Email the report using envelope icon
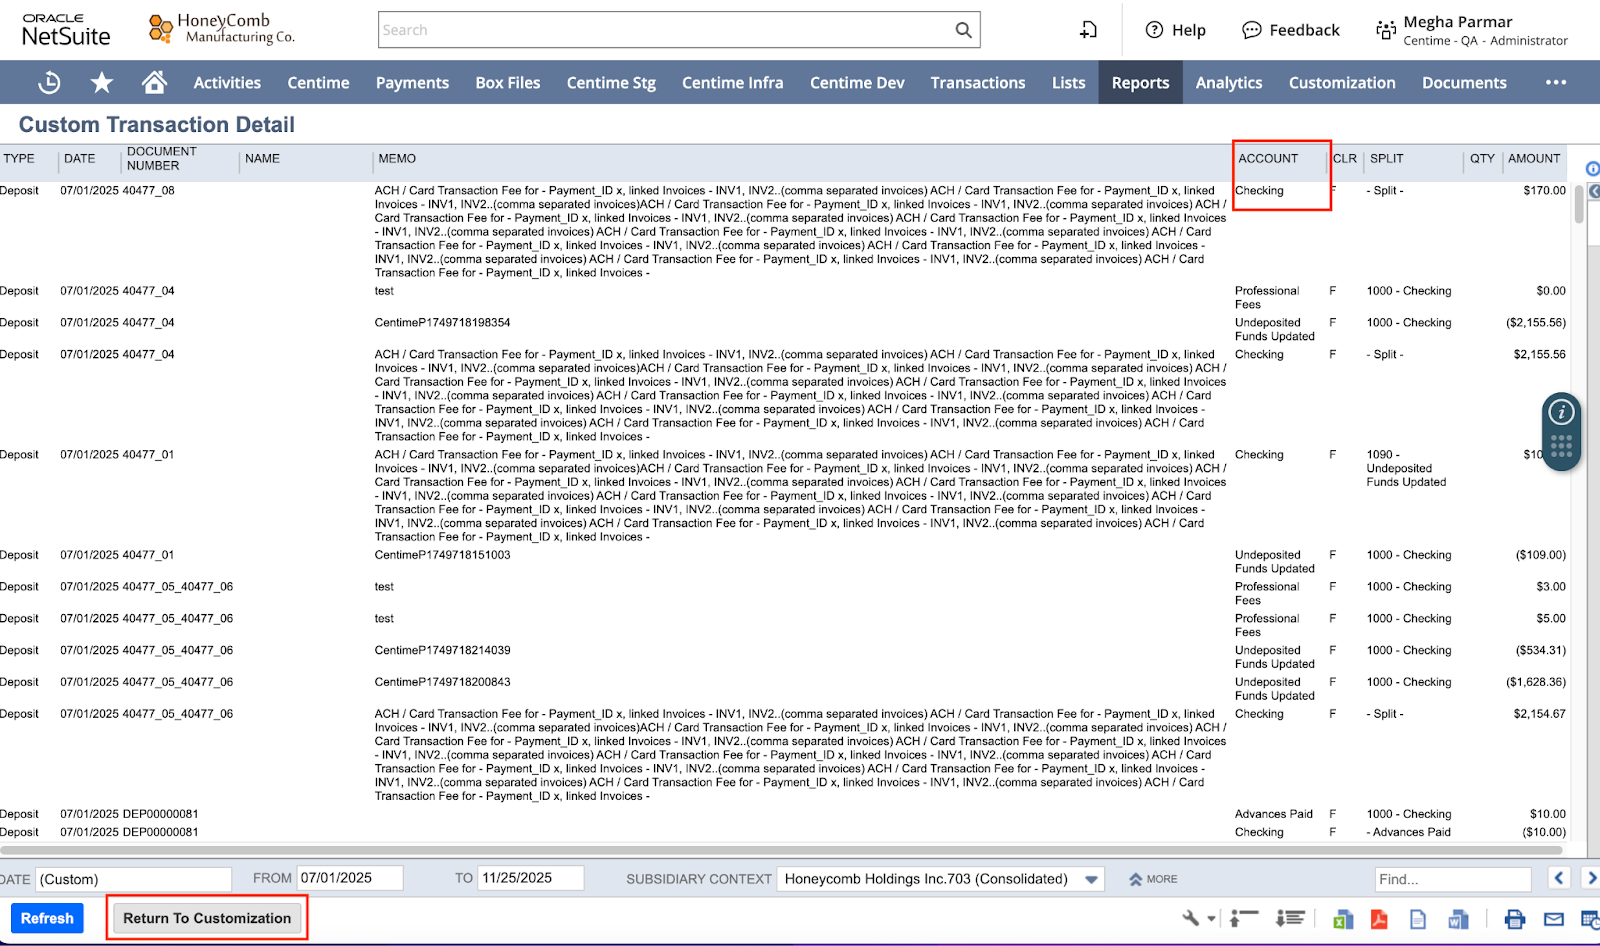 click(x=1553, y=919)
